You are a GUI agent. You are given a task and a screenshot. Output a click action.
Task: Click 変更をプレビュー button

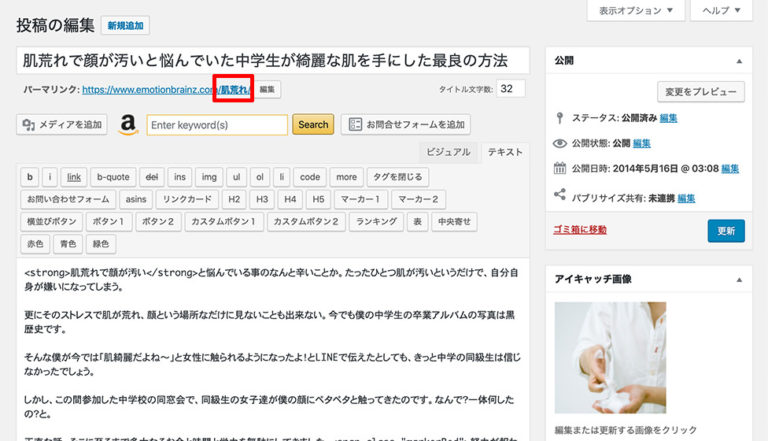pos(701,92)
